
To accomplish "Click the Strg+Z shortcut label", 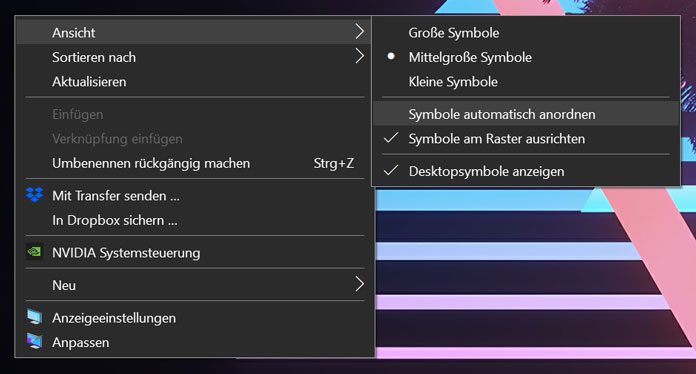I will point(334,163).
